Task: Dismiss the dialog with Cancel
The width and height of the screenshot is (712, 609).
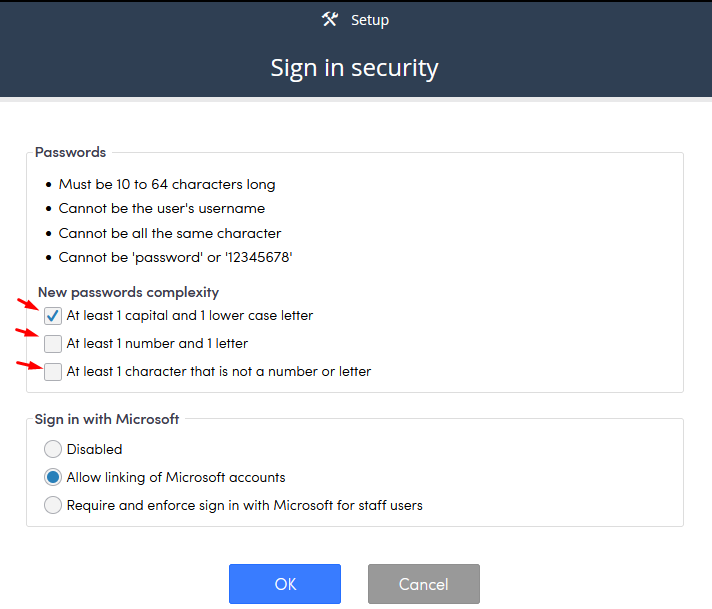Action: (424, 584)
